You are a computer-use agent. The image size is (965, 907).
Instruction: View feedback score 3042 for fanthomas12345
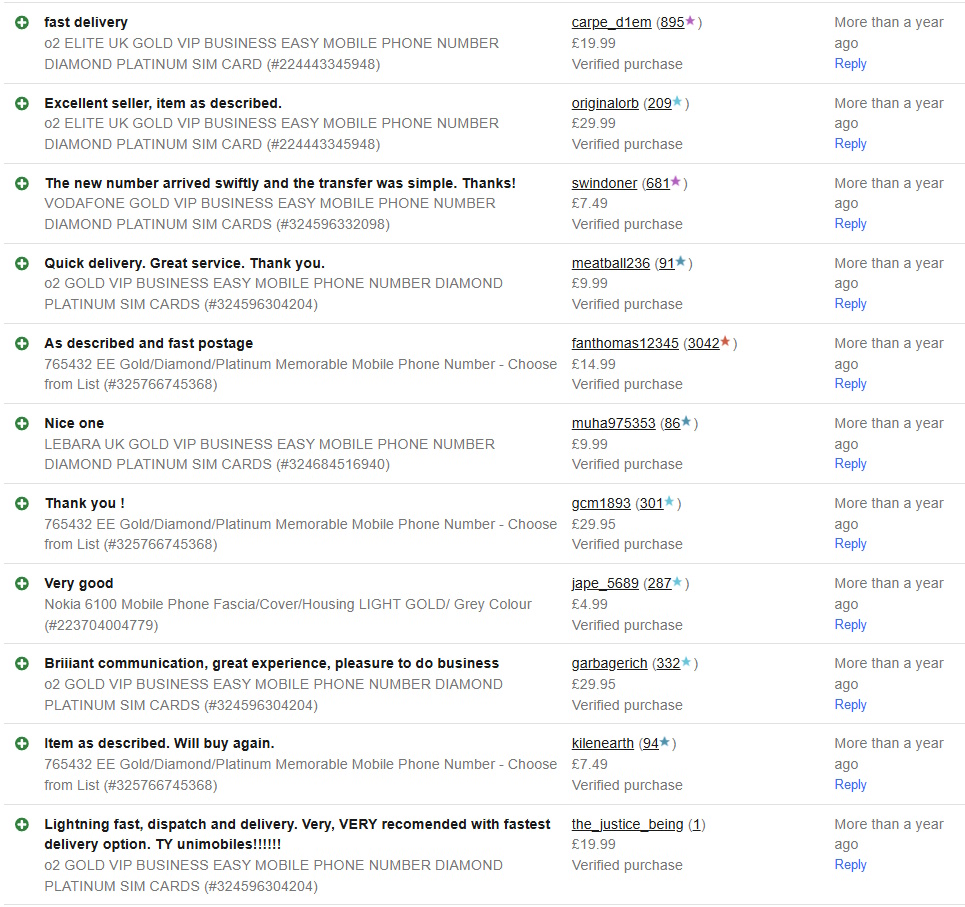pyautogui.click(x=703, y=343)
